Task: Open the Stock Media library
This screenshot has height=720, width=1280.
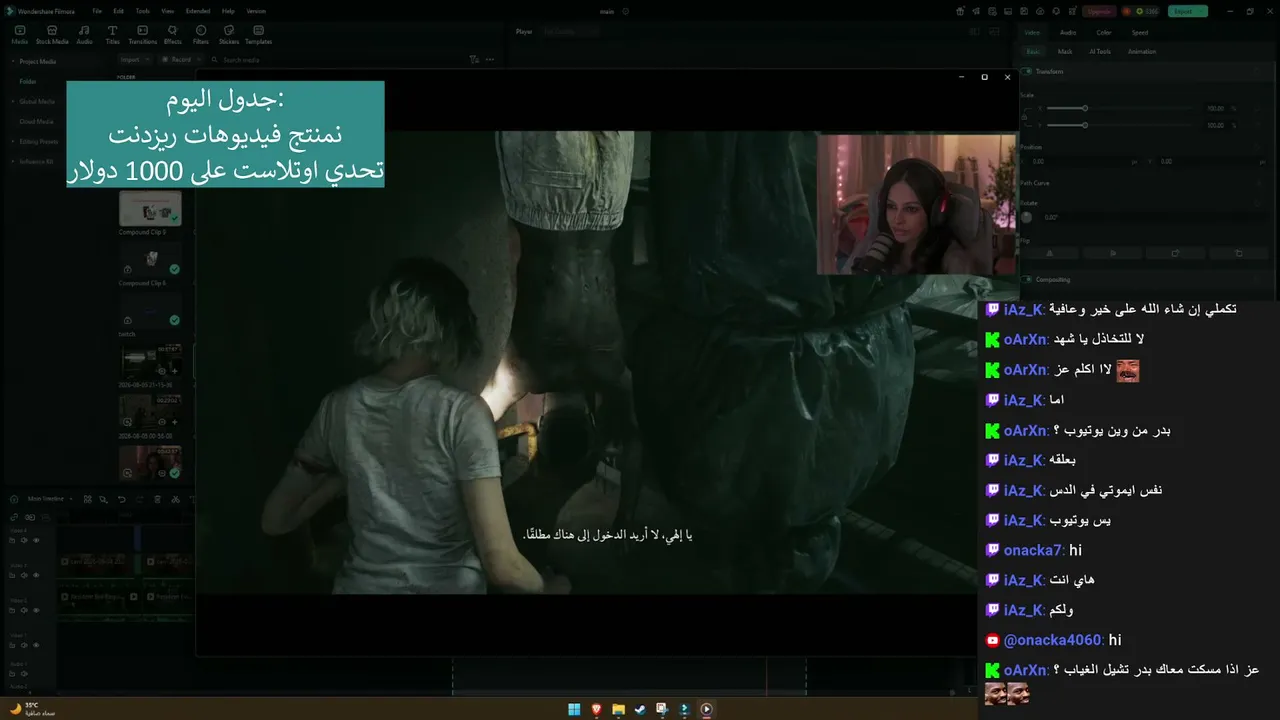Action: click(x=52, y=34)
